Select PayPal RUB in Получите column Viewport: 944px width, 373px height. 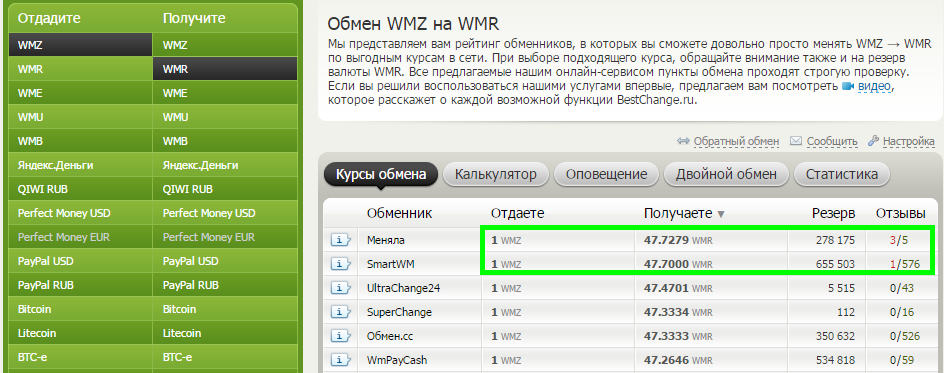(x=225, y=285)
